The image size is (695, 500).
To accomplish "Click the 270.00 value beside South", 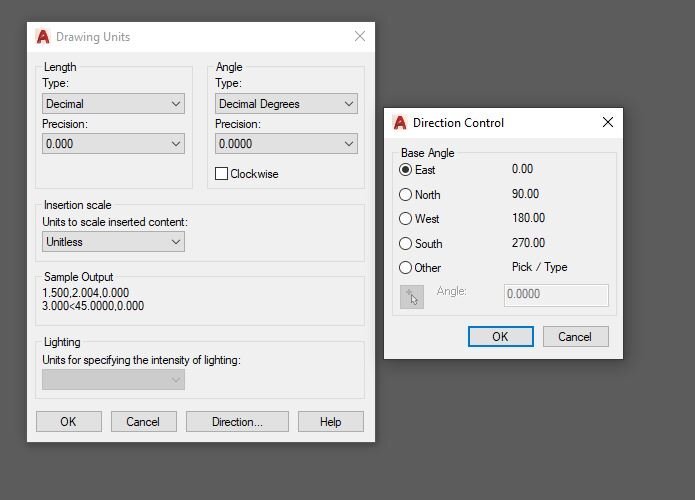I will click(x=528, y=242).
